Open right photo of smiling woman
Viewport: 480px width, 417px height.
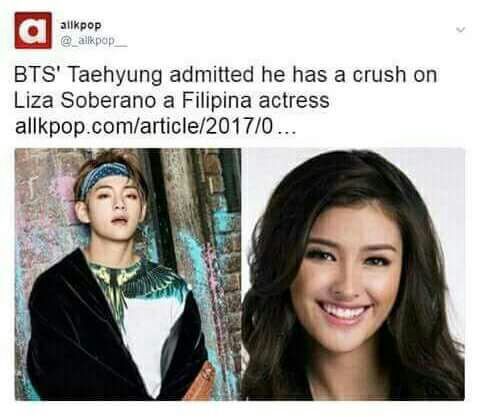(x=353, y=274)
